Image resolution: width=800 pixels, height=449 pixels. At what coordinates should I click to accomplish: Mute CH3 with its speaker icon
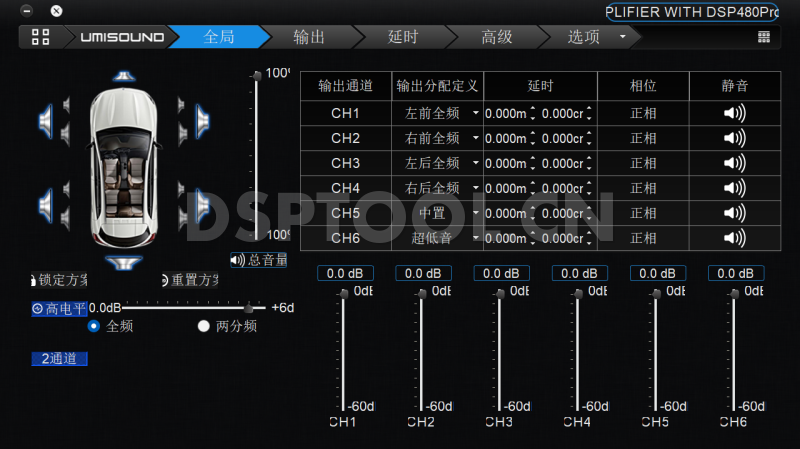735,163
